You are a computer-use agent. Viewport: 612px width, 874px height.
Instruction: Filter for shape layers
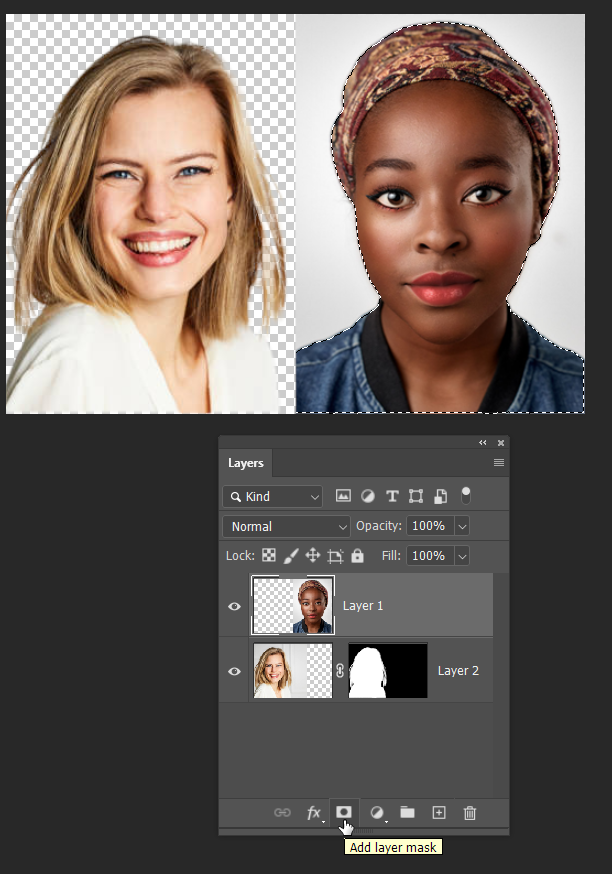[x=416, y=496]
